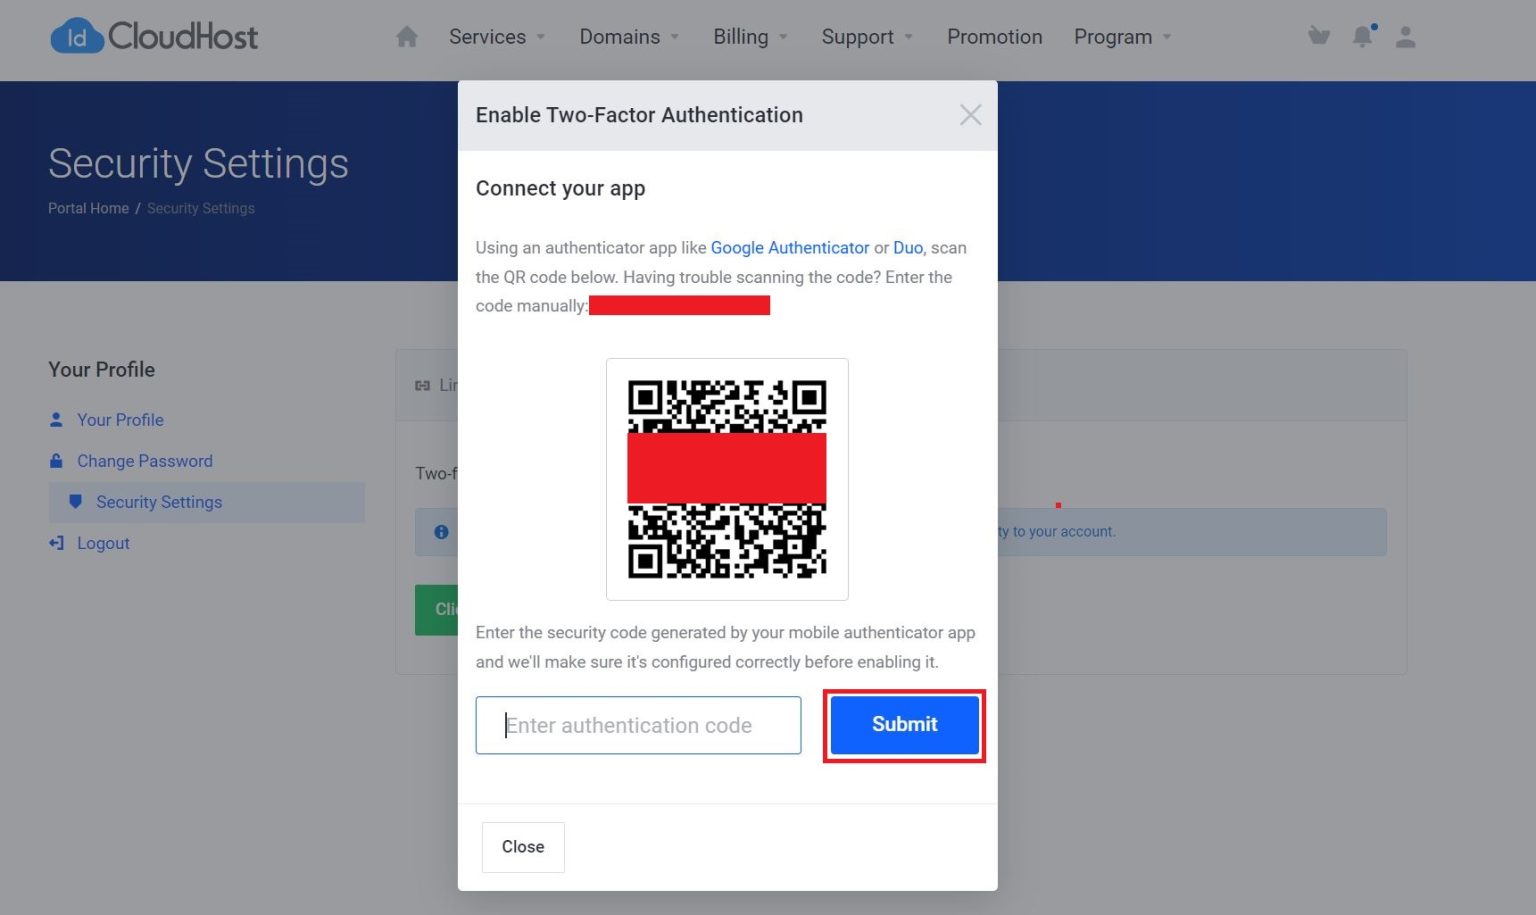Follow the Duo link

click(907, 247)
